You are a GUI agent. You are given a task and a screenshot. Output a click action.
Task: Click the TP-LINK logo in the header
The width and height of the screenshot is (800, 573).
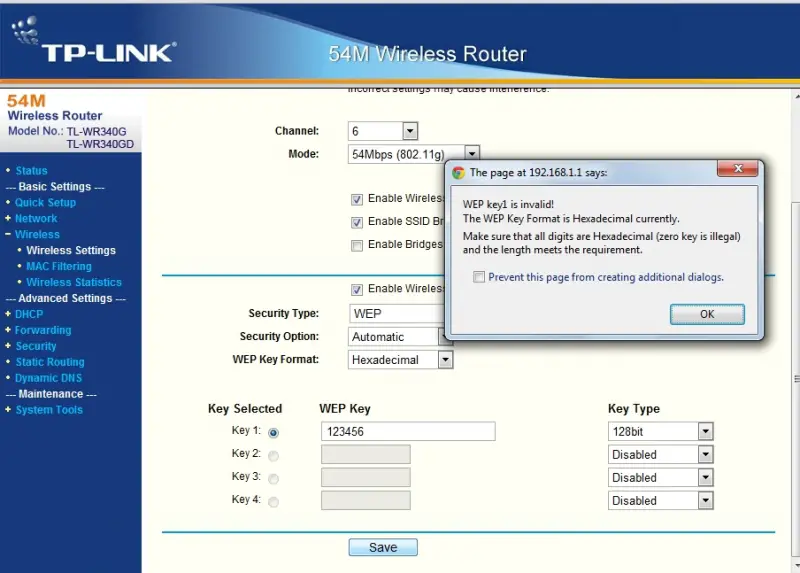pyautogui.click(x=94, y=41)
